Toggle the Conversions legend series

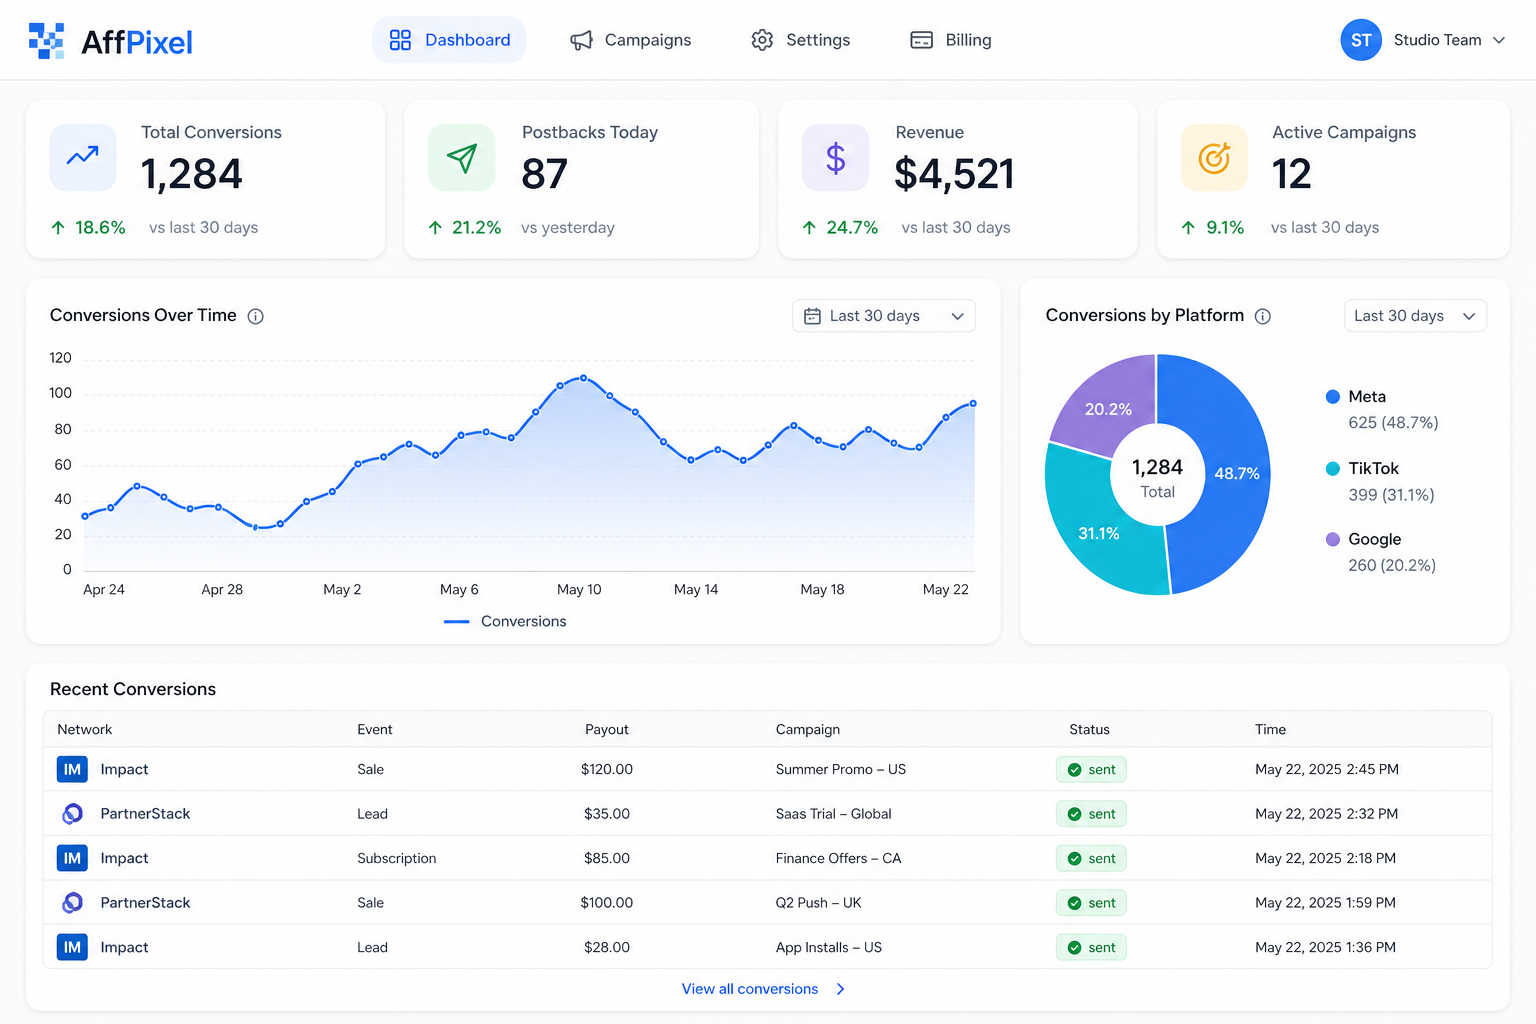pos(505,621)
